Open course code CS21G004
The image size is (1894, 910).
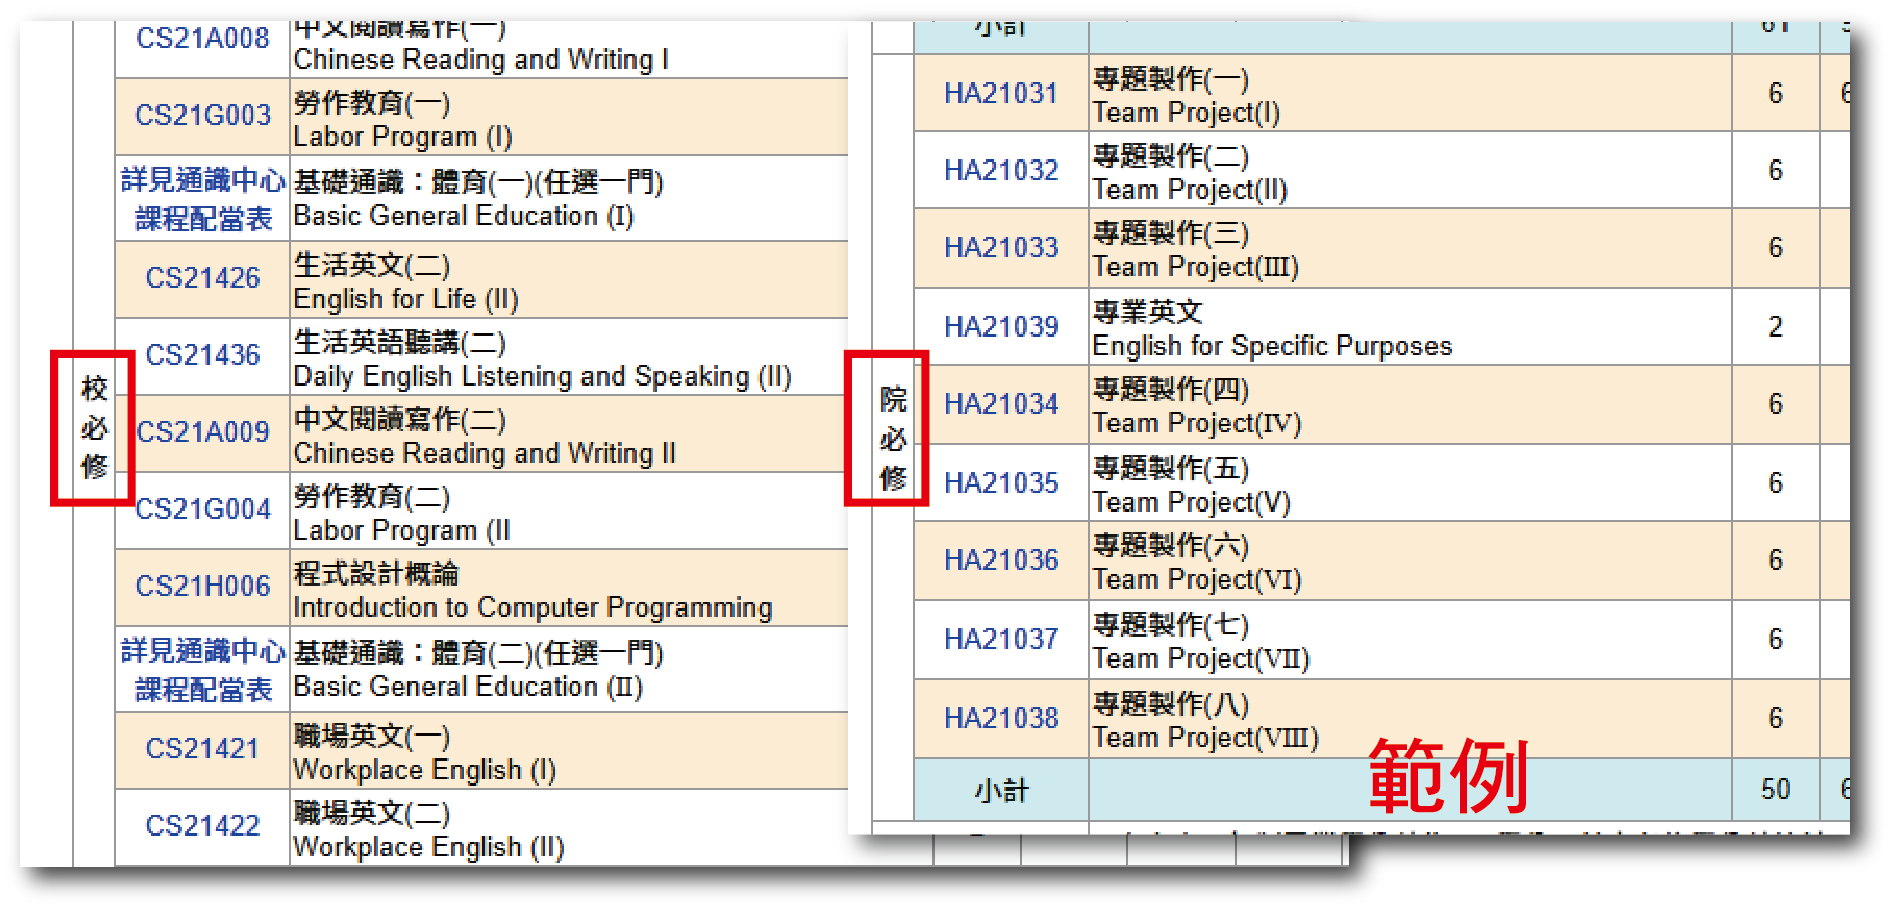pyautogui.click(x=202, y=509)
